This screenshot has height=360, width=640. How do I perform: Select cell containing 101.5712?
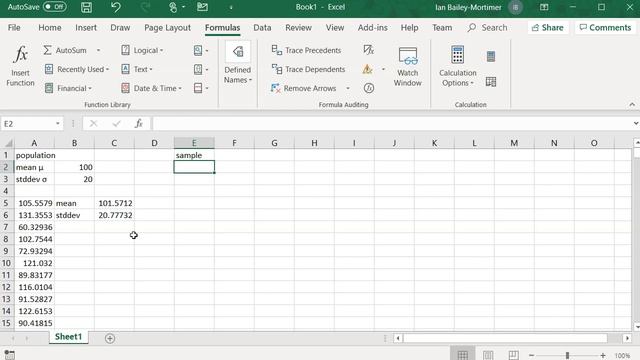pyautogui.click(x=114, y=203)
